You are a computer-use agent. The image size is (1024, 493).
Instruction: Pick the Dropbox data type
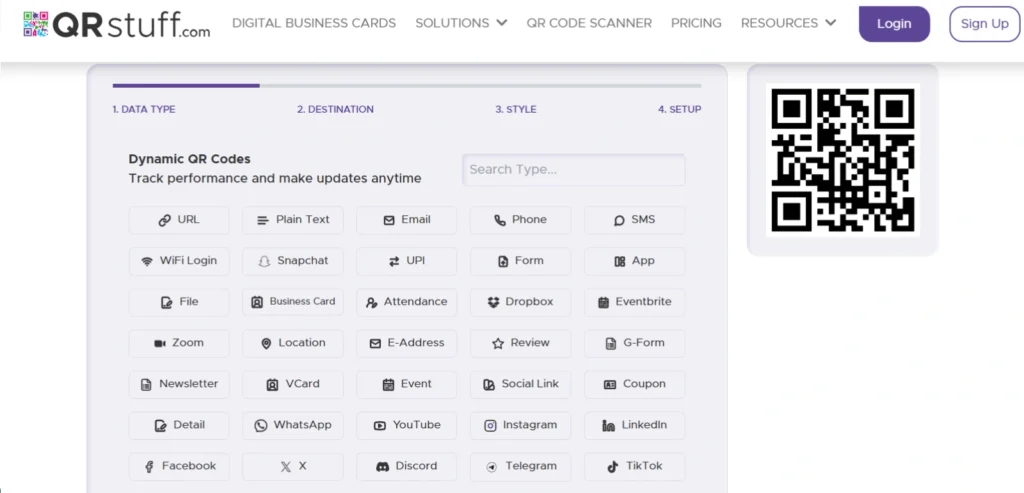click(520, 302)
